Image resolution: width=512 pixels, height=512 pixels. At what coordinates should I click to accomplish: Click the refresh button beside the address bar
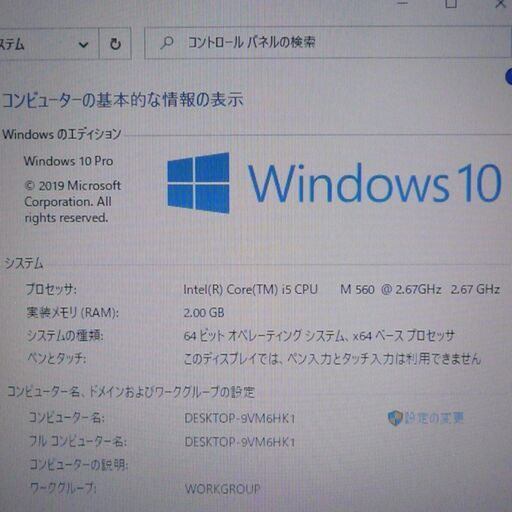pos(115,44)
